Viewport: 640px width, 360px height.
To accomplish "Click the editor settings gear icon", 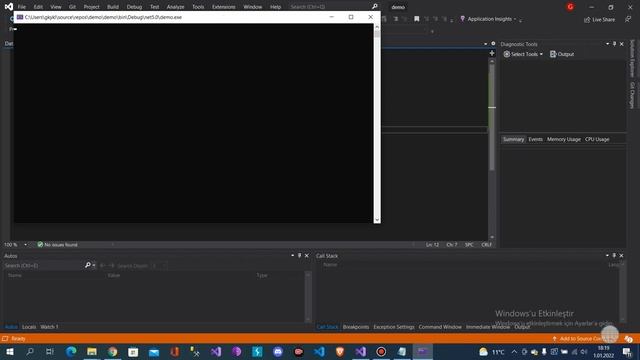I will point(493,43).
